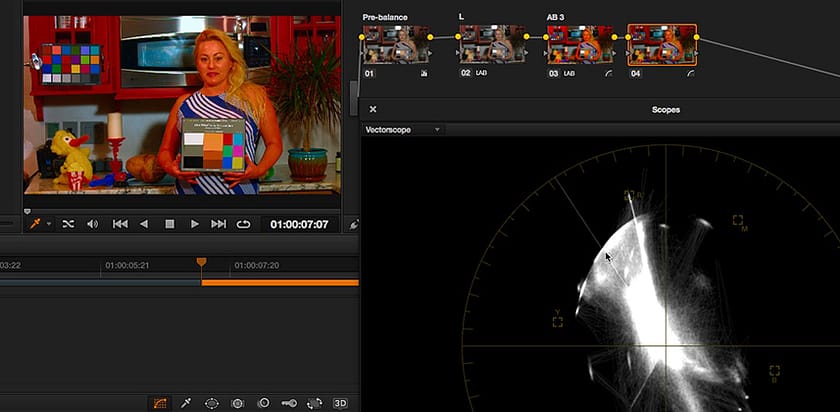Jump to the last frame button
Screen dimensions: 840x412
[x=219, y=224]
